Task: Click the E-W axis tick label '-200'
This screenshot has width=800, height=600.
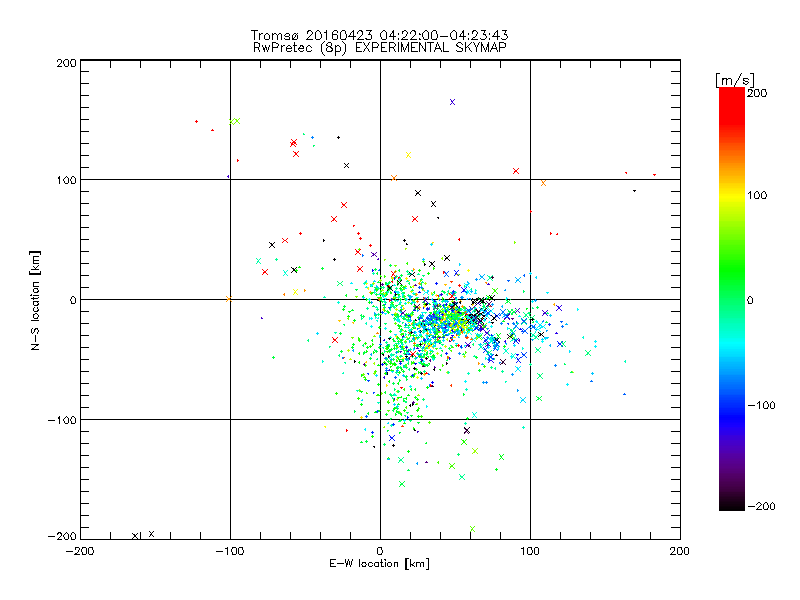Action: point(80,551)
